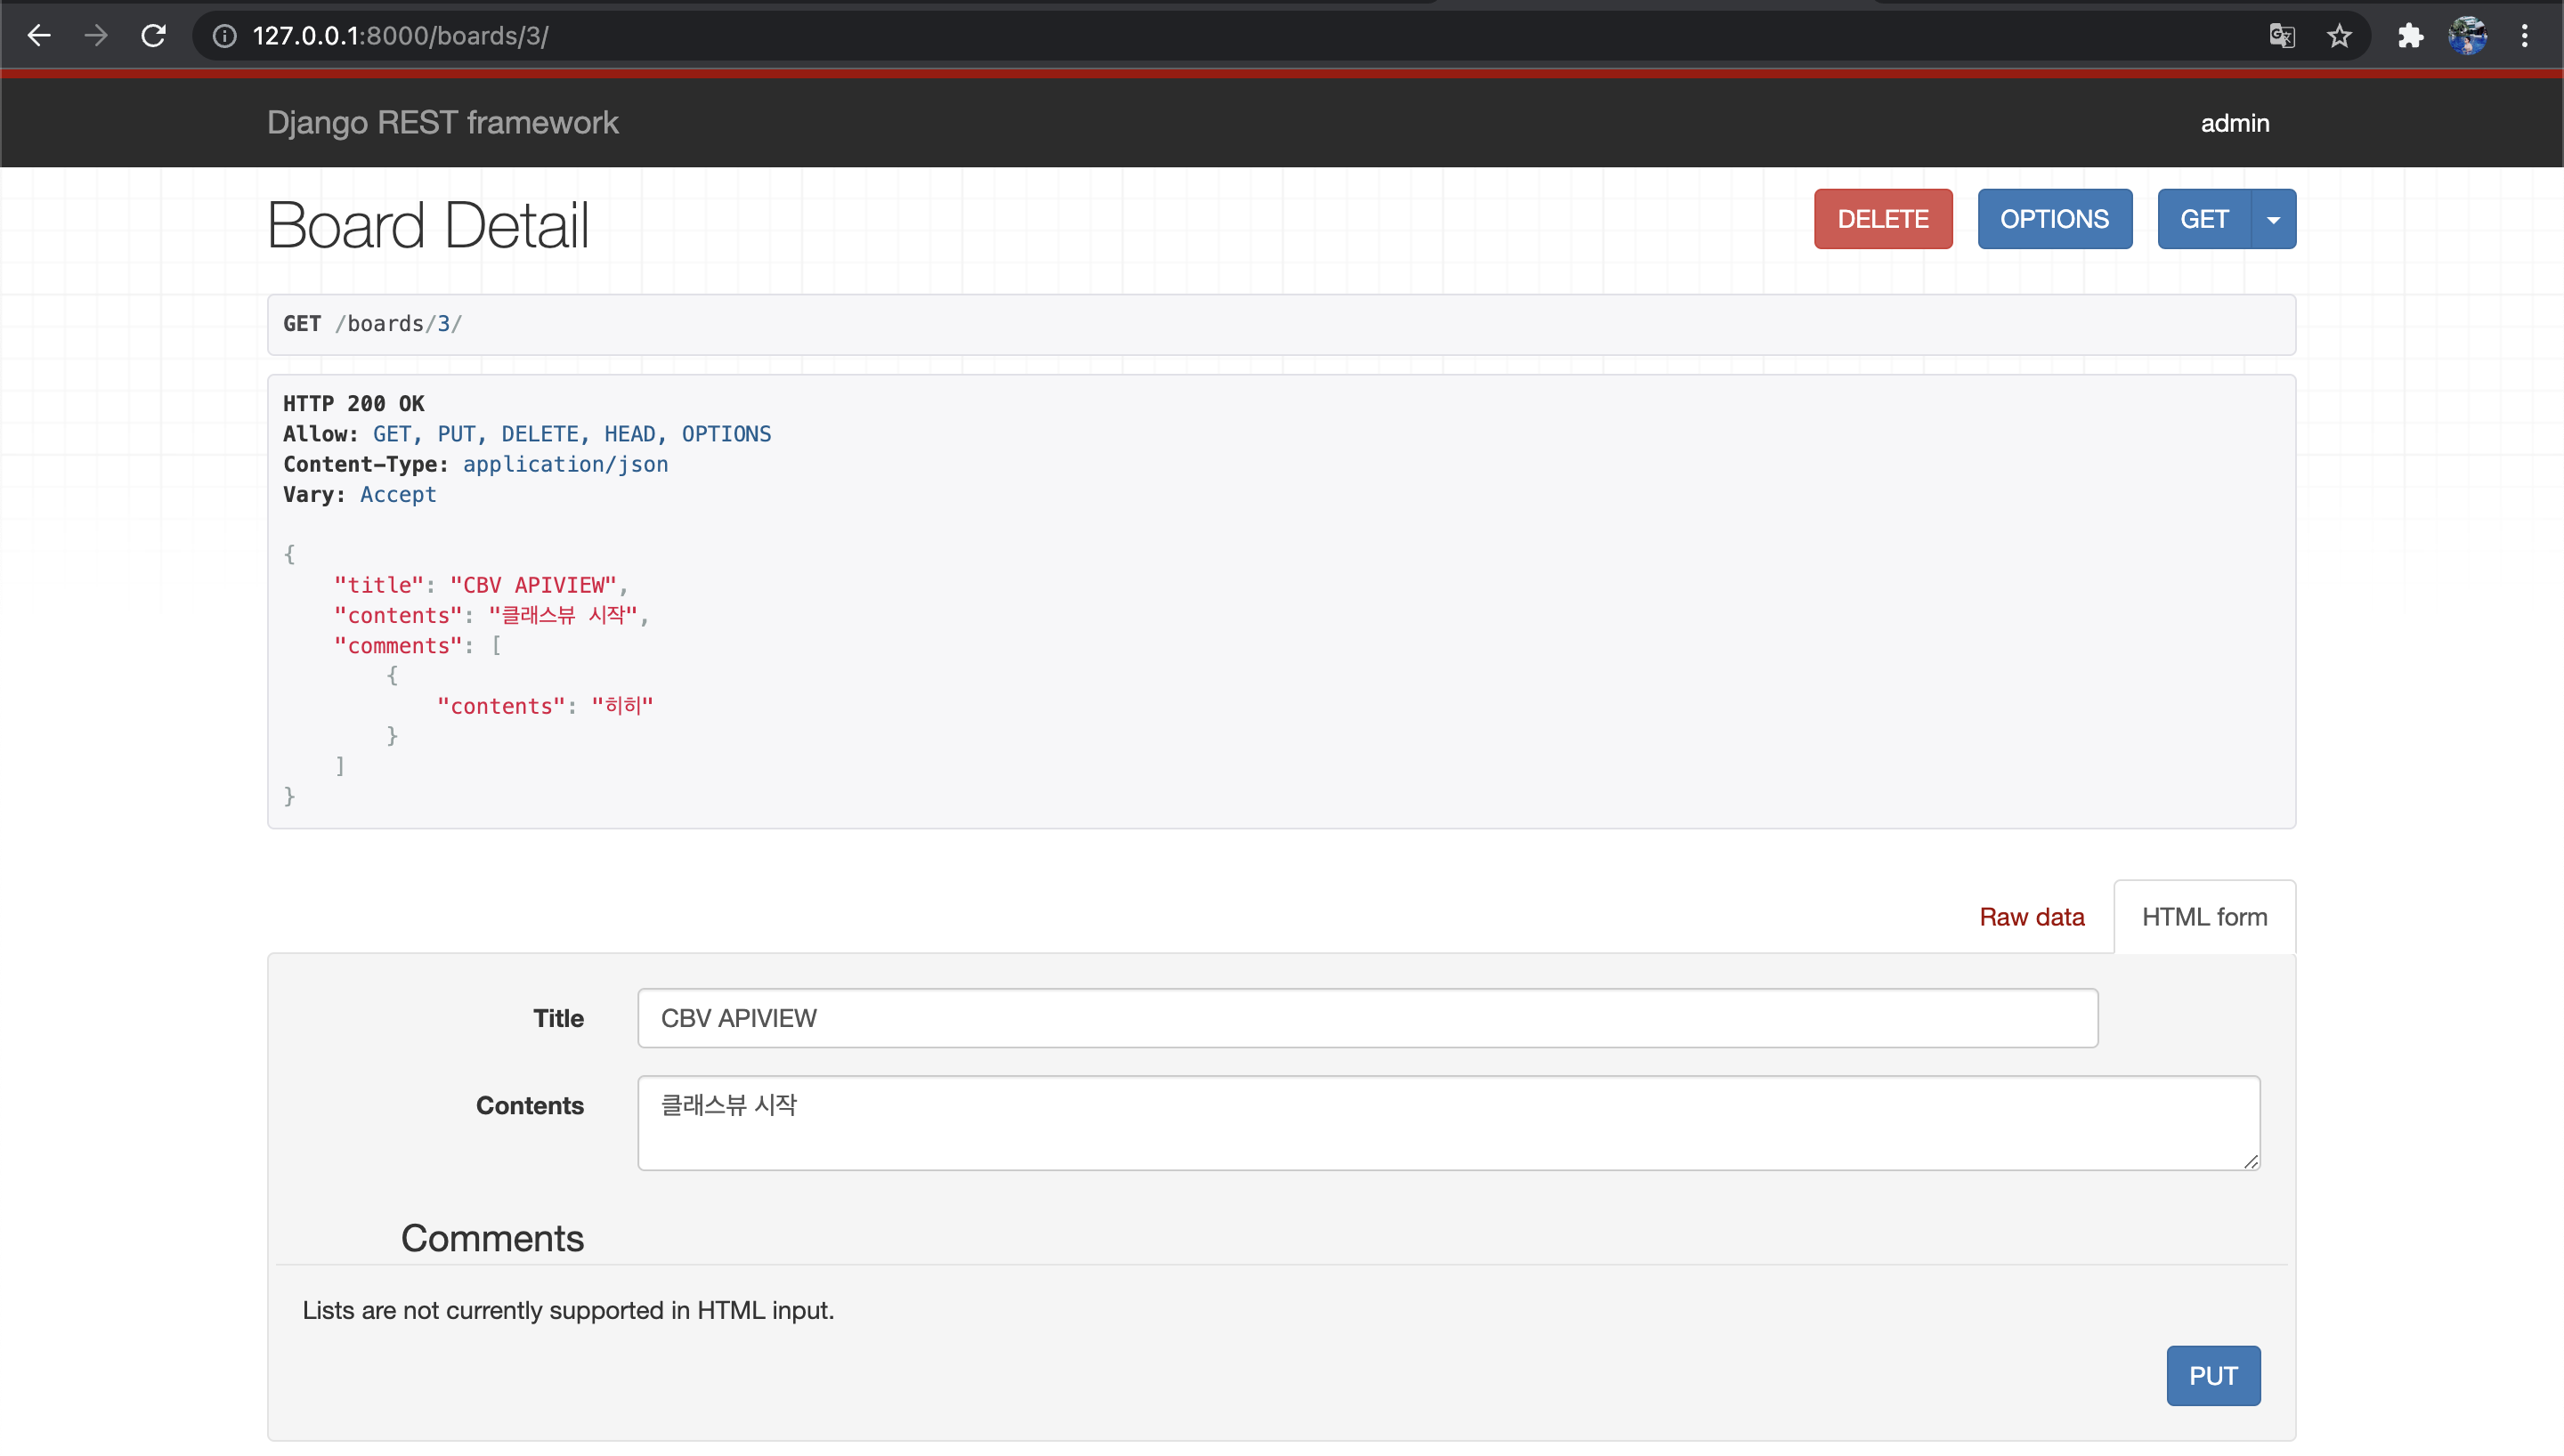Select the HTML form tab
2564x1456 pixels.
coord(2204,917)
